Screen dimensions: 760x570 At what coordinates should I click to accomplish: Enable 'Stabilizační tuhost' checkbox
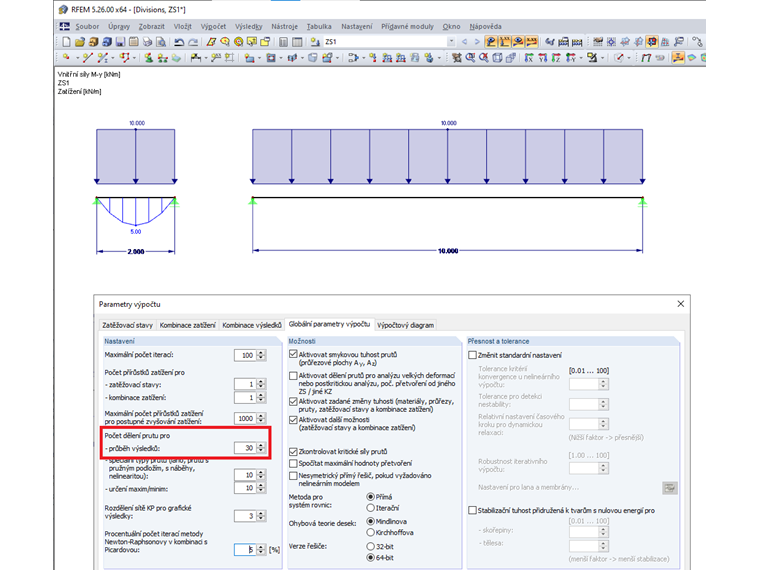(x=473, y=510)
